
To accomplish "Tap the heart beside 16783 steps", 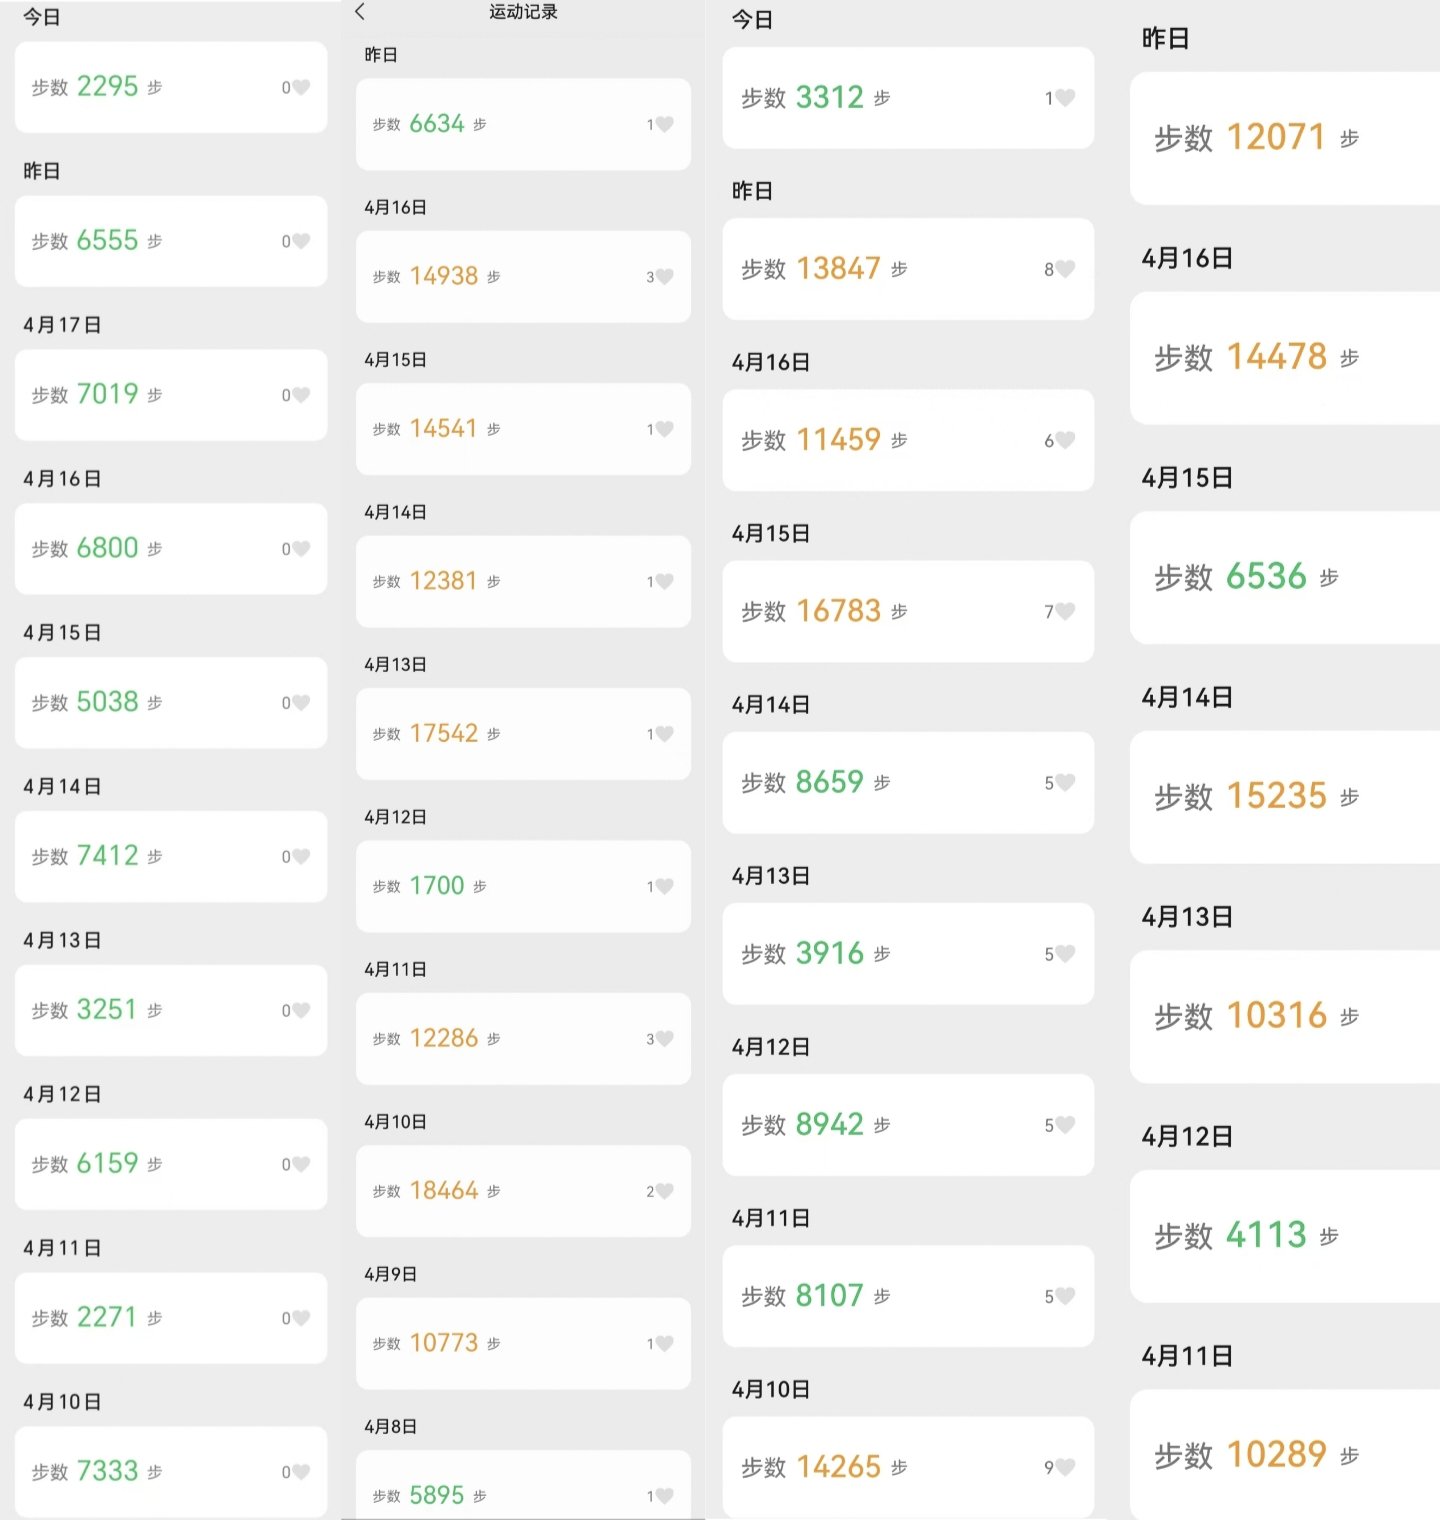I will pyautogui.click(x=1065, y=611).
